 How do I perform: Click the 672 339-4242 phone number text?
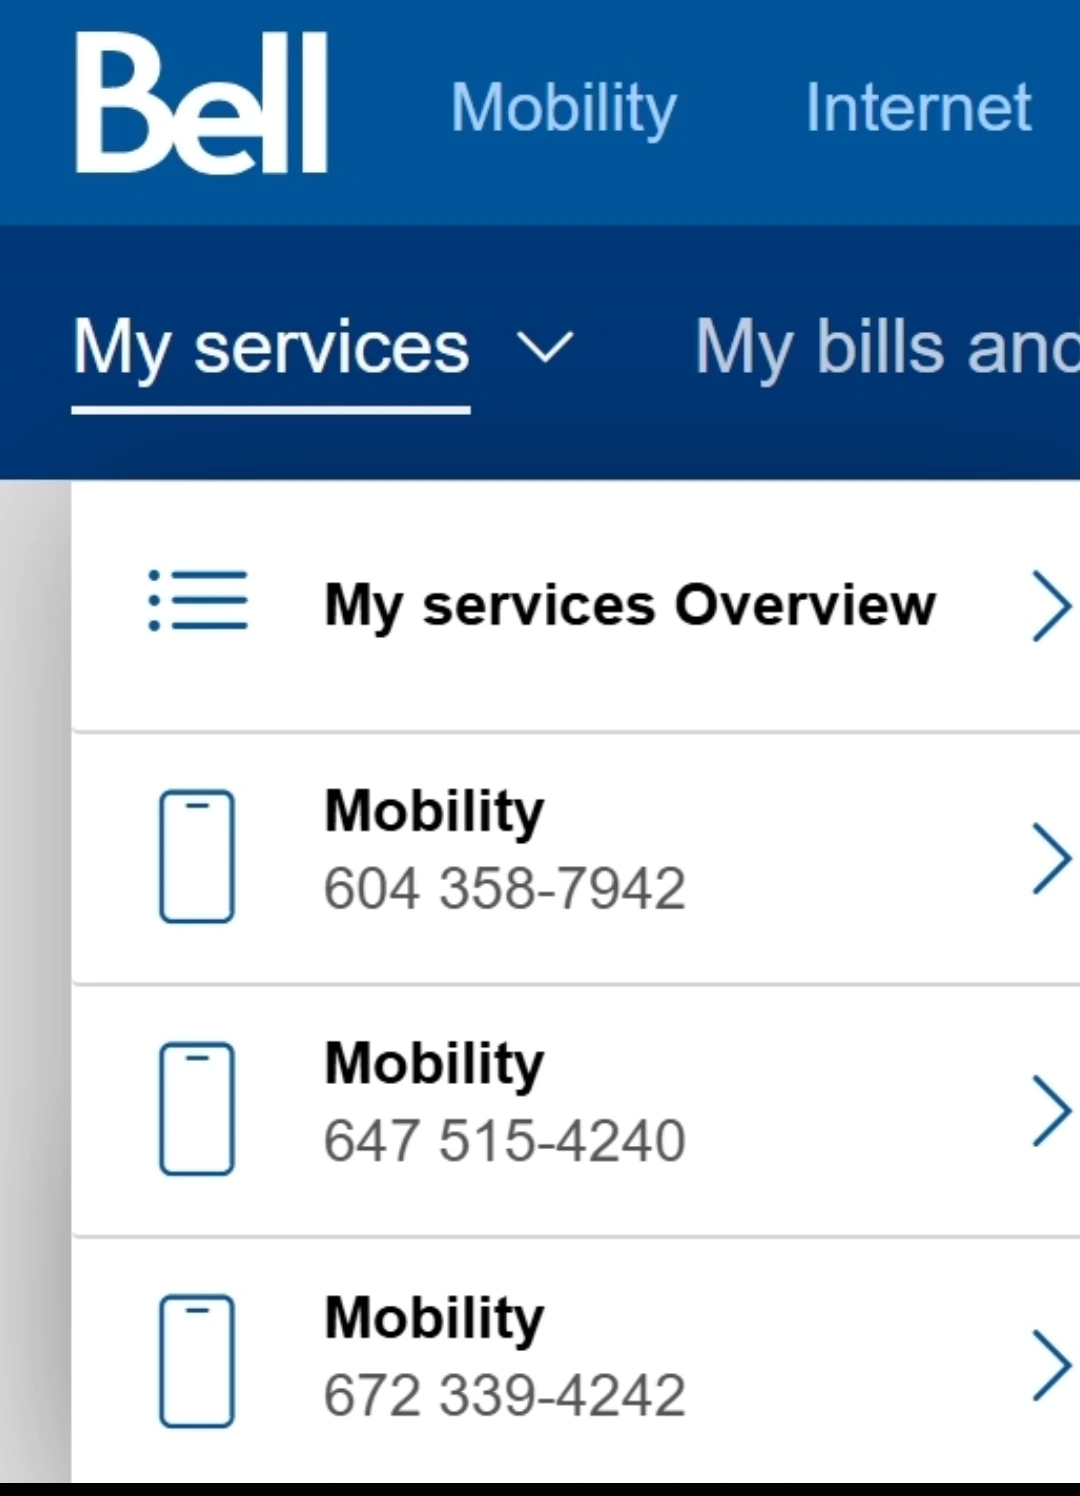coord(505,1394)
